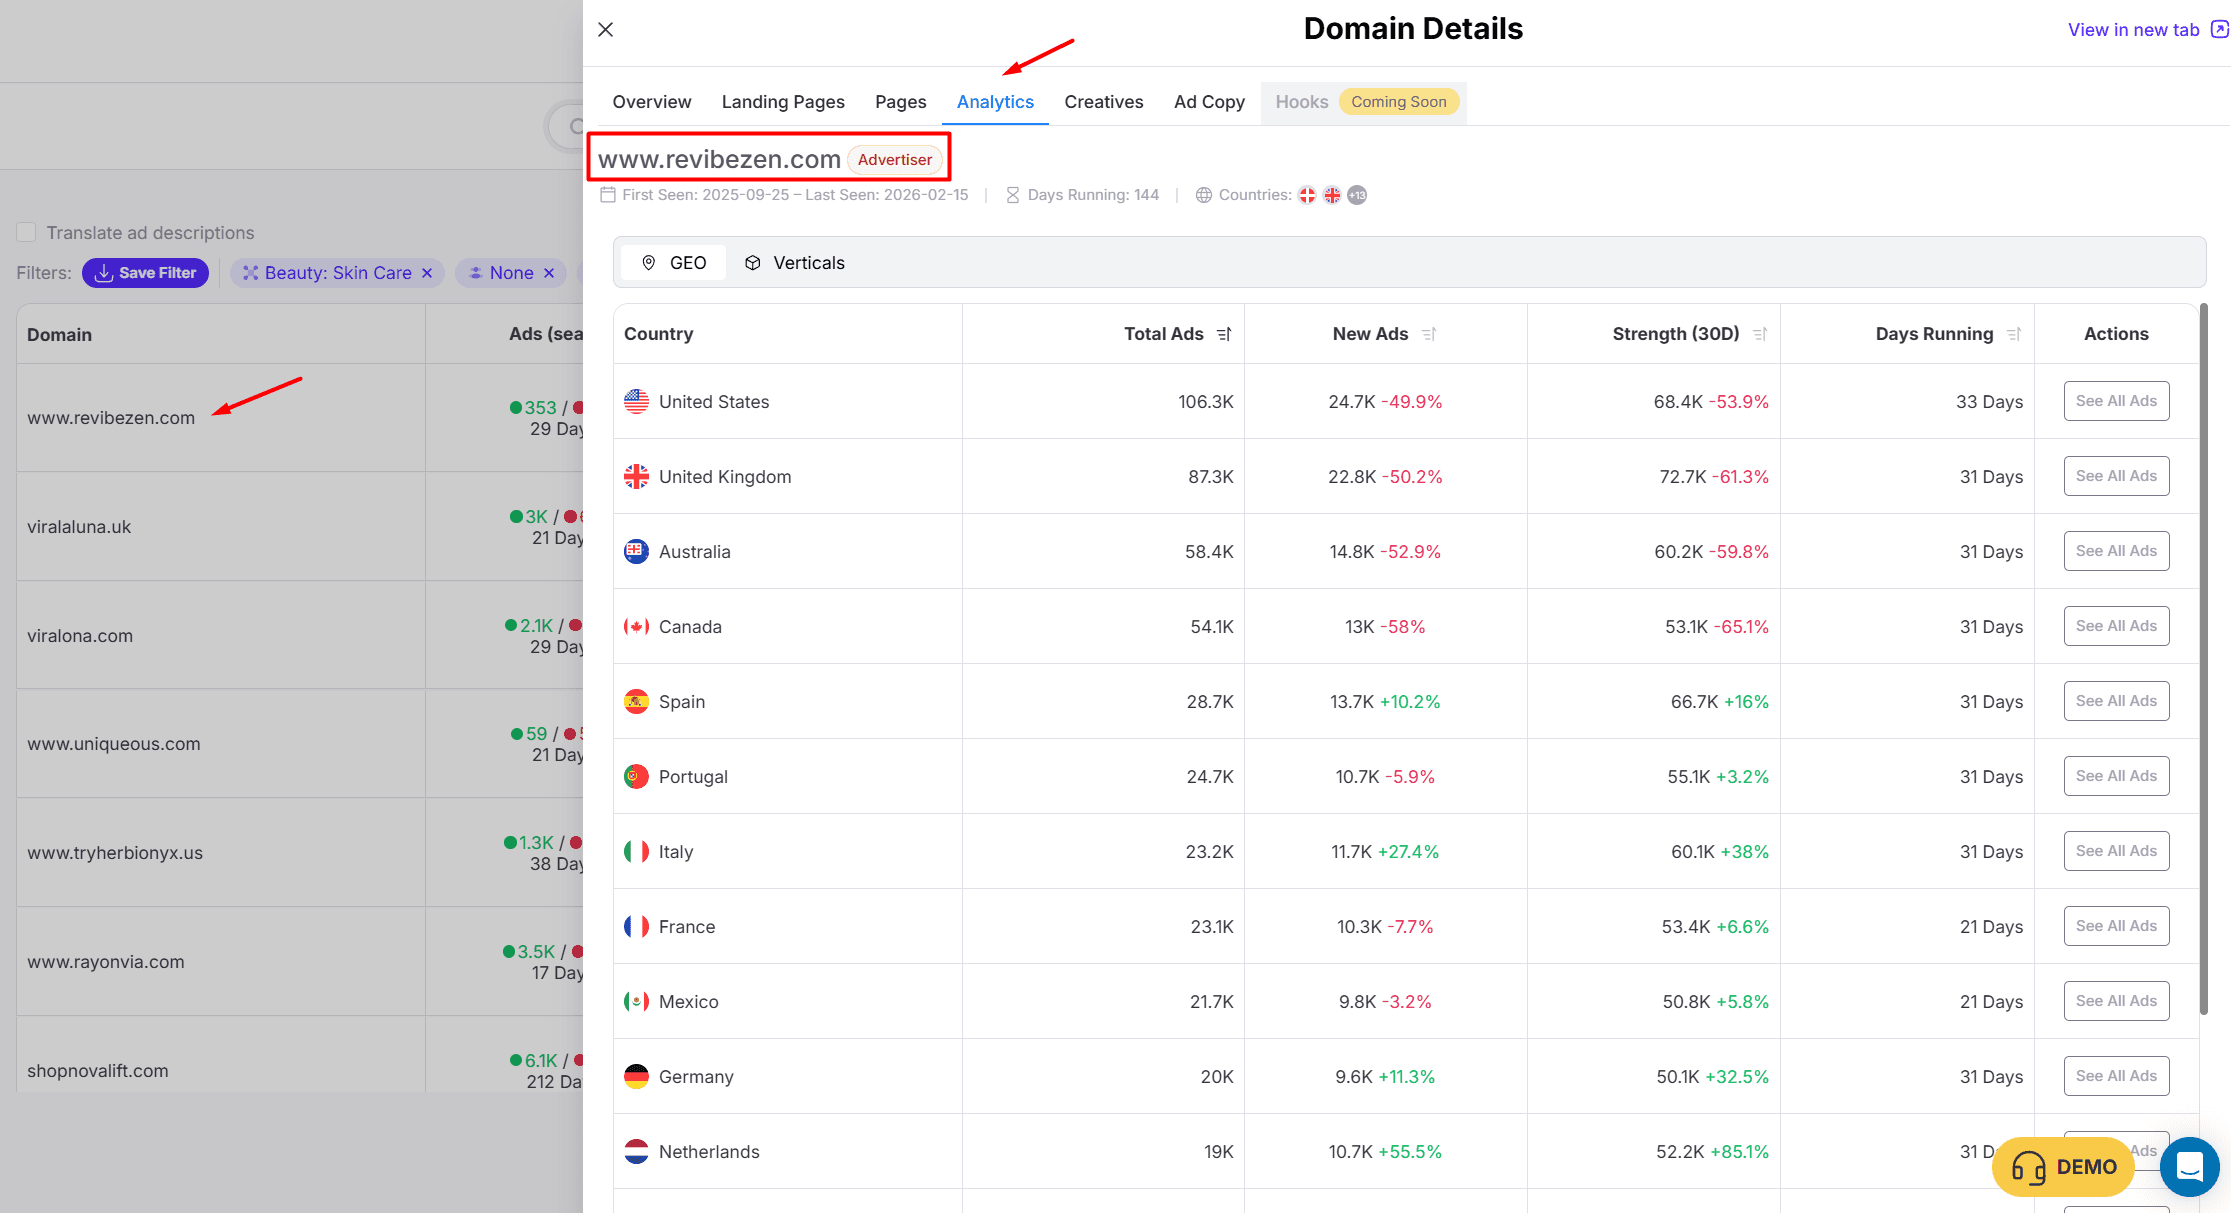This screenshot has height=1213, width=2231.
Task: Sort table by New Ads icon
Action: tap(1429, 334)
